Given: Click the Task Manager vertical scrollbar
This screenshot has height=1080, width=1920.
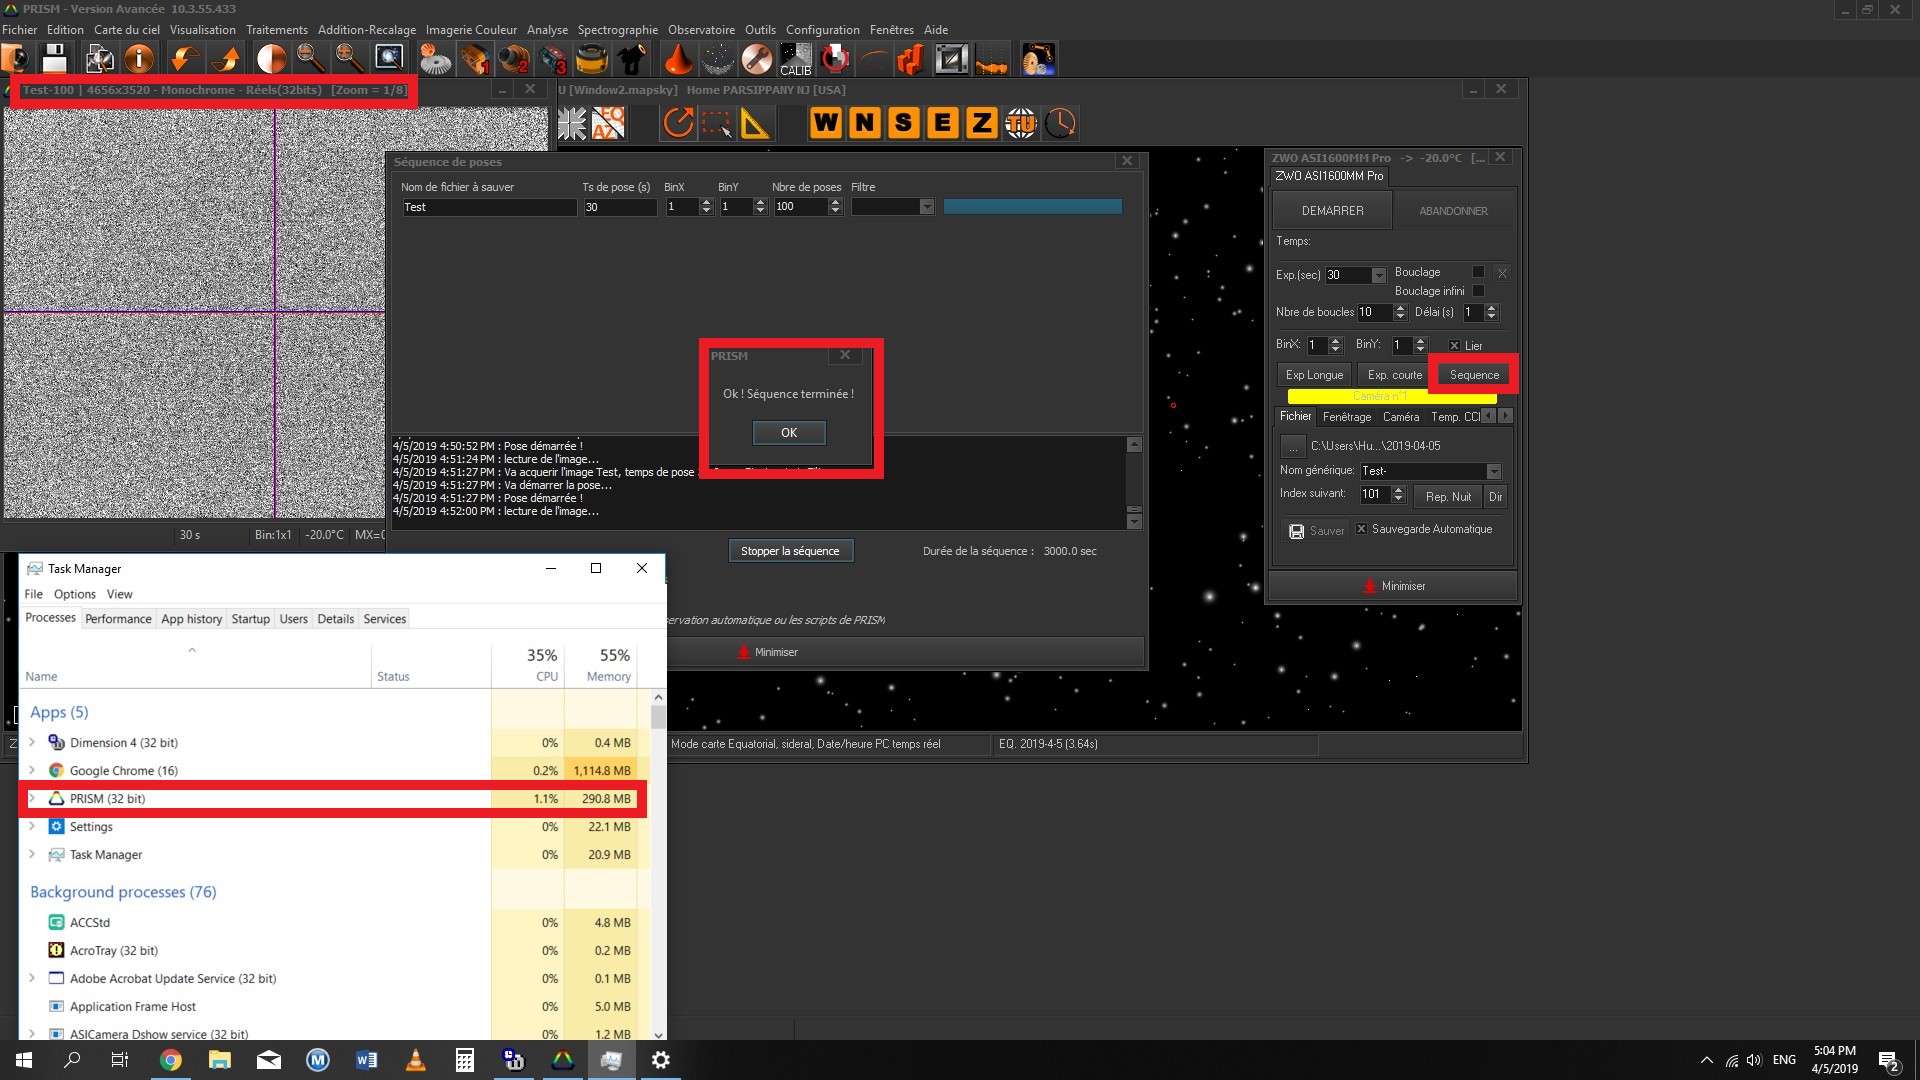Looking at the screenshot, I should pos(658,866).
